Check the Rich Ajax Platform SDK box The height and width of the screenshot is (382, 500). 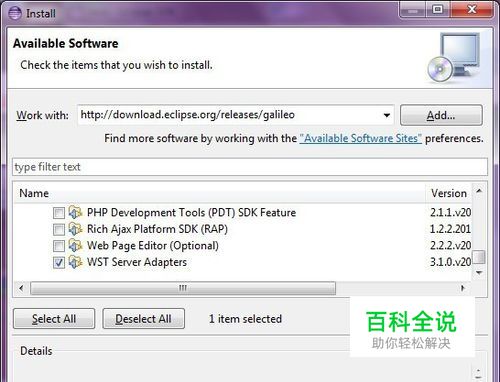[x=59, y=230]
